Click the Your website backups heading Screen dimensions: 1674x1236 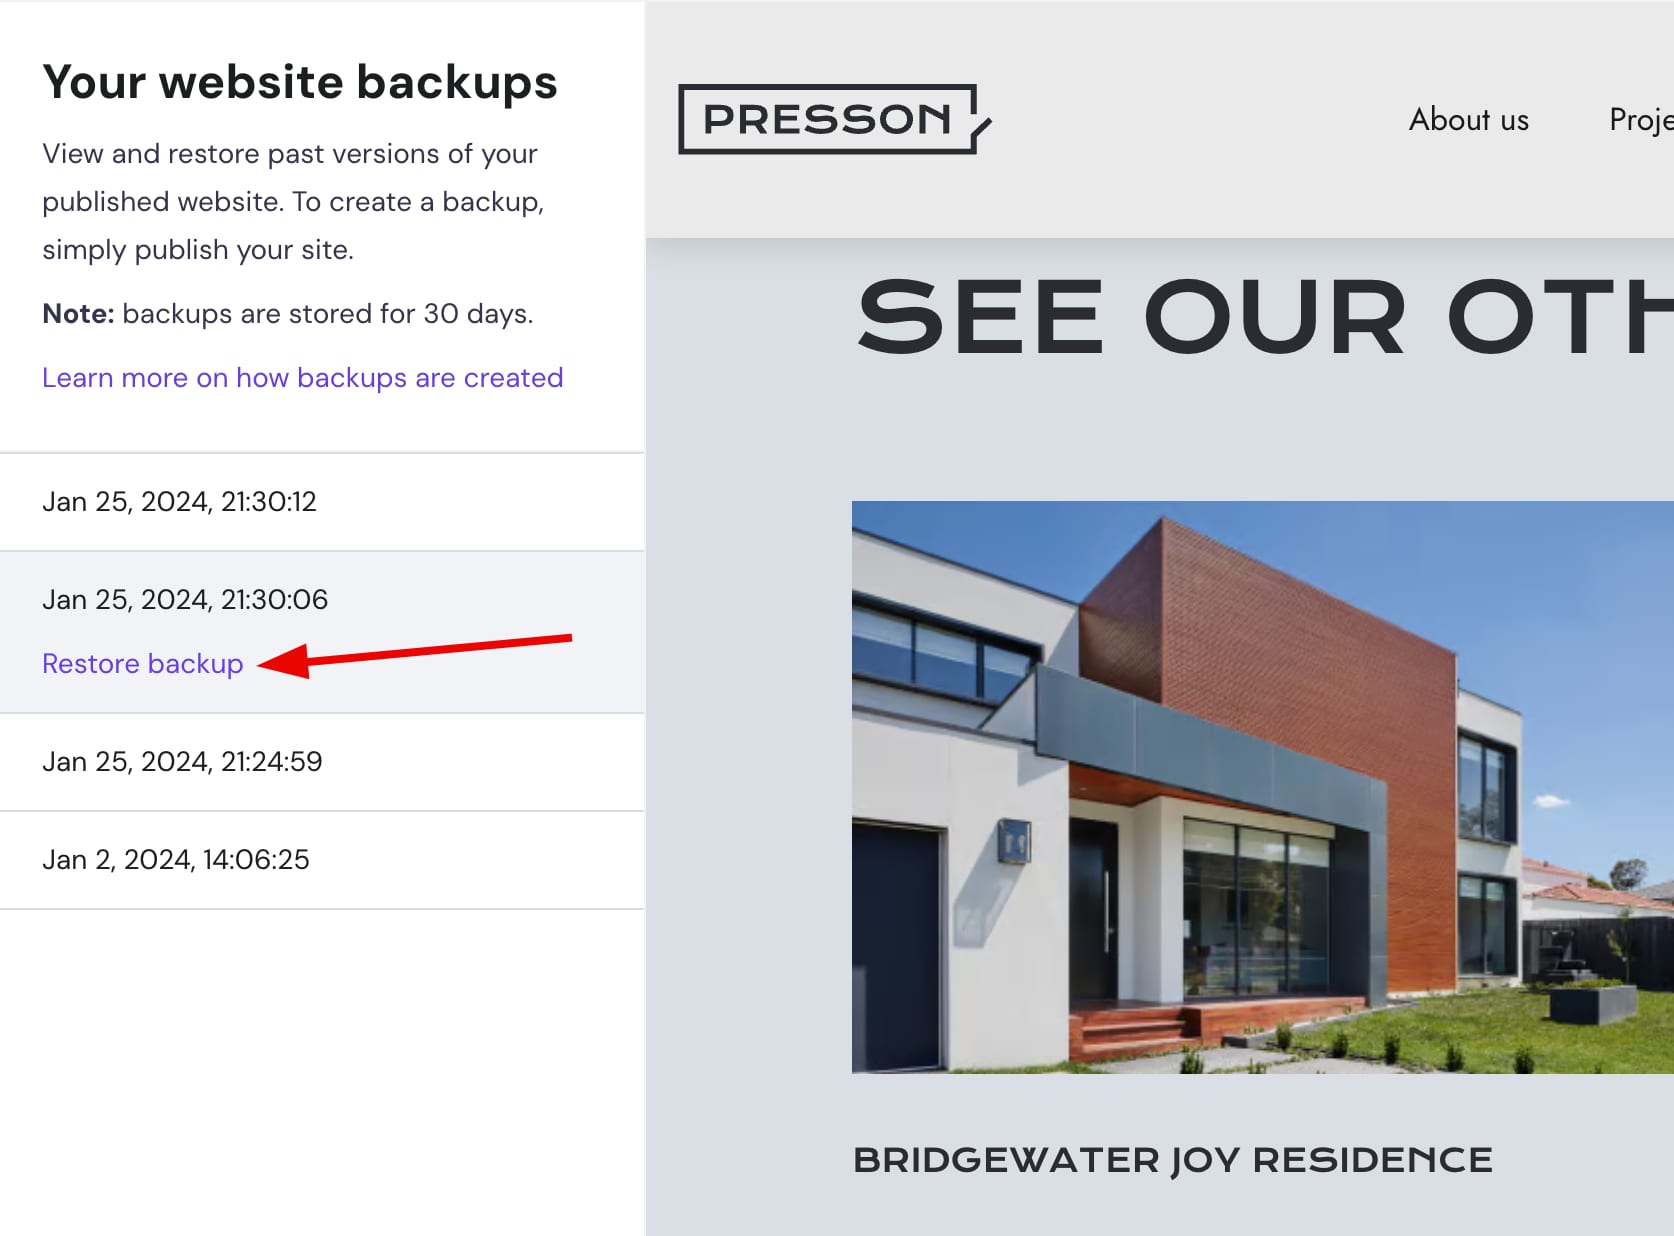click(x=299, y=82)
